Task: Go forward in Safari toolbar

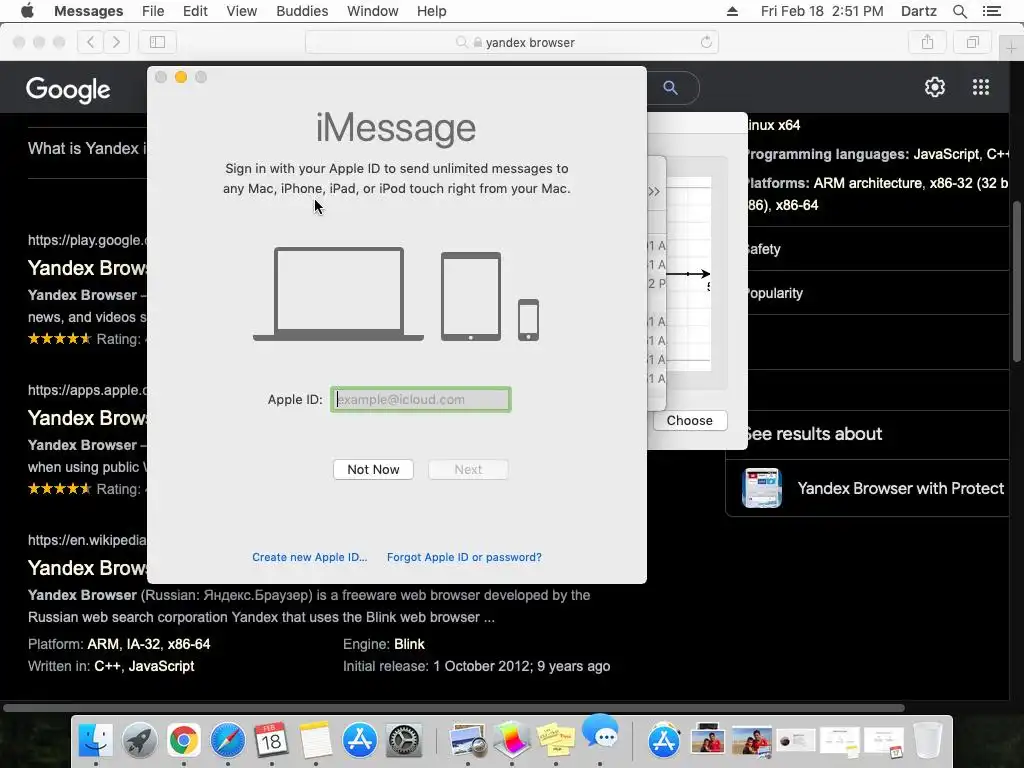Action: (x=116, y=42)
